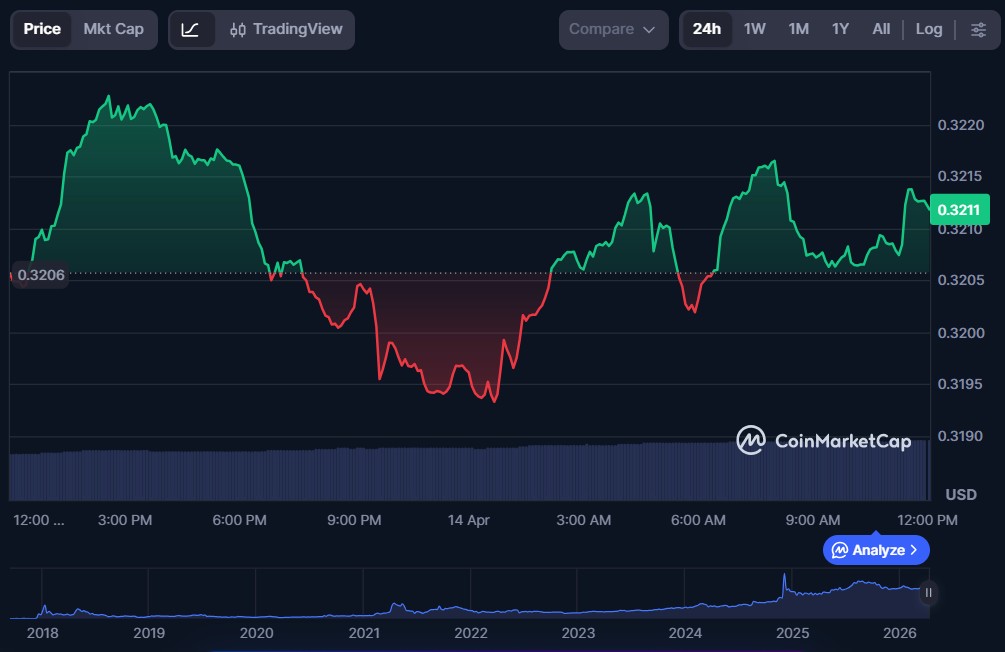The height and width of the screenshot is (652, 1005).
Task: Switch to the 1W time range
Action: click(754, 30)
